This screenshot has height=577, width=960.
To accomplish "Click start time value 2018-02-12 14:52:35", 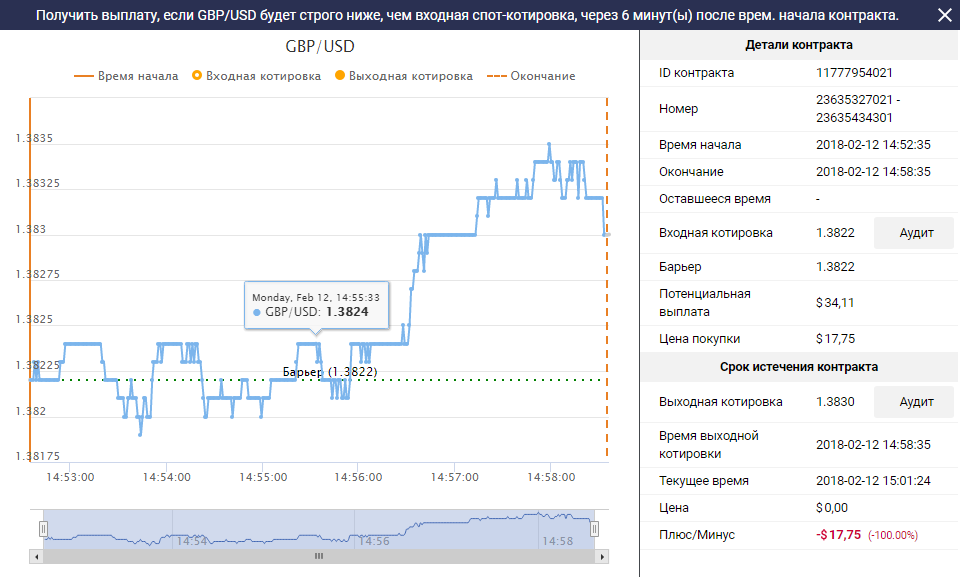I will click(873, 145).
